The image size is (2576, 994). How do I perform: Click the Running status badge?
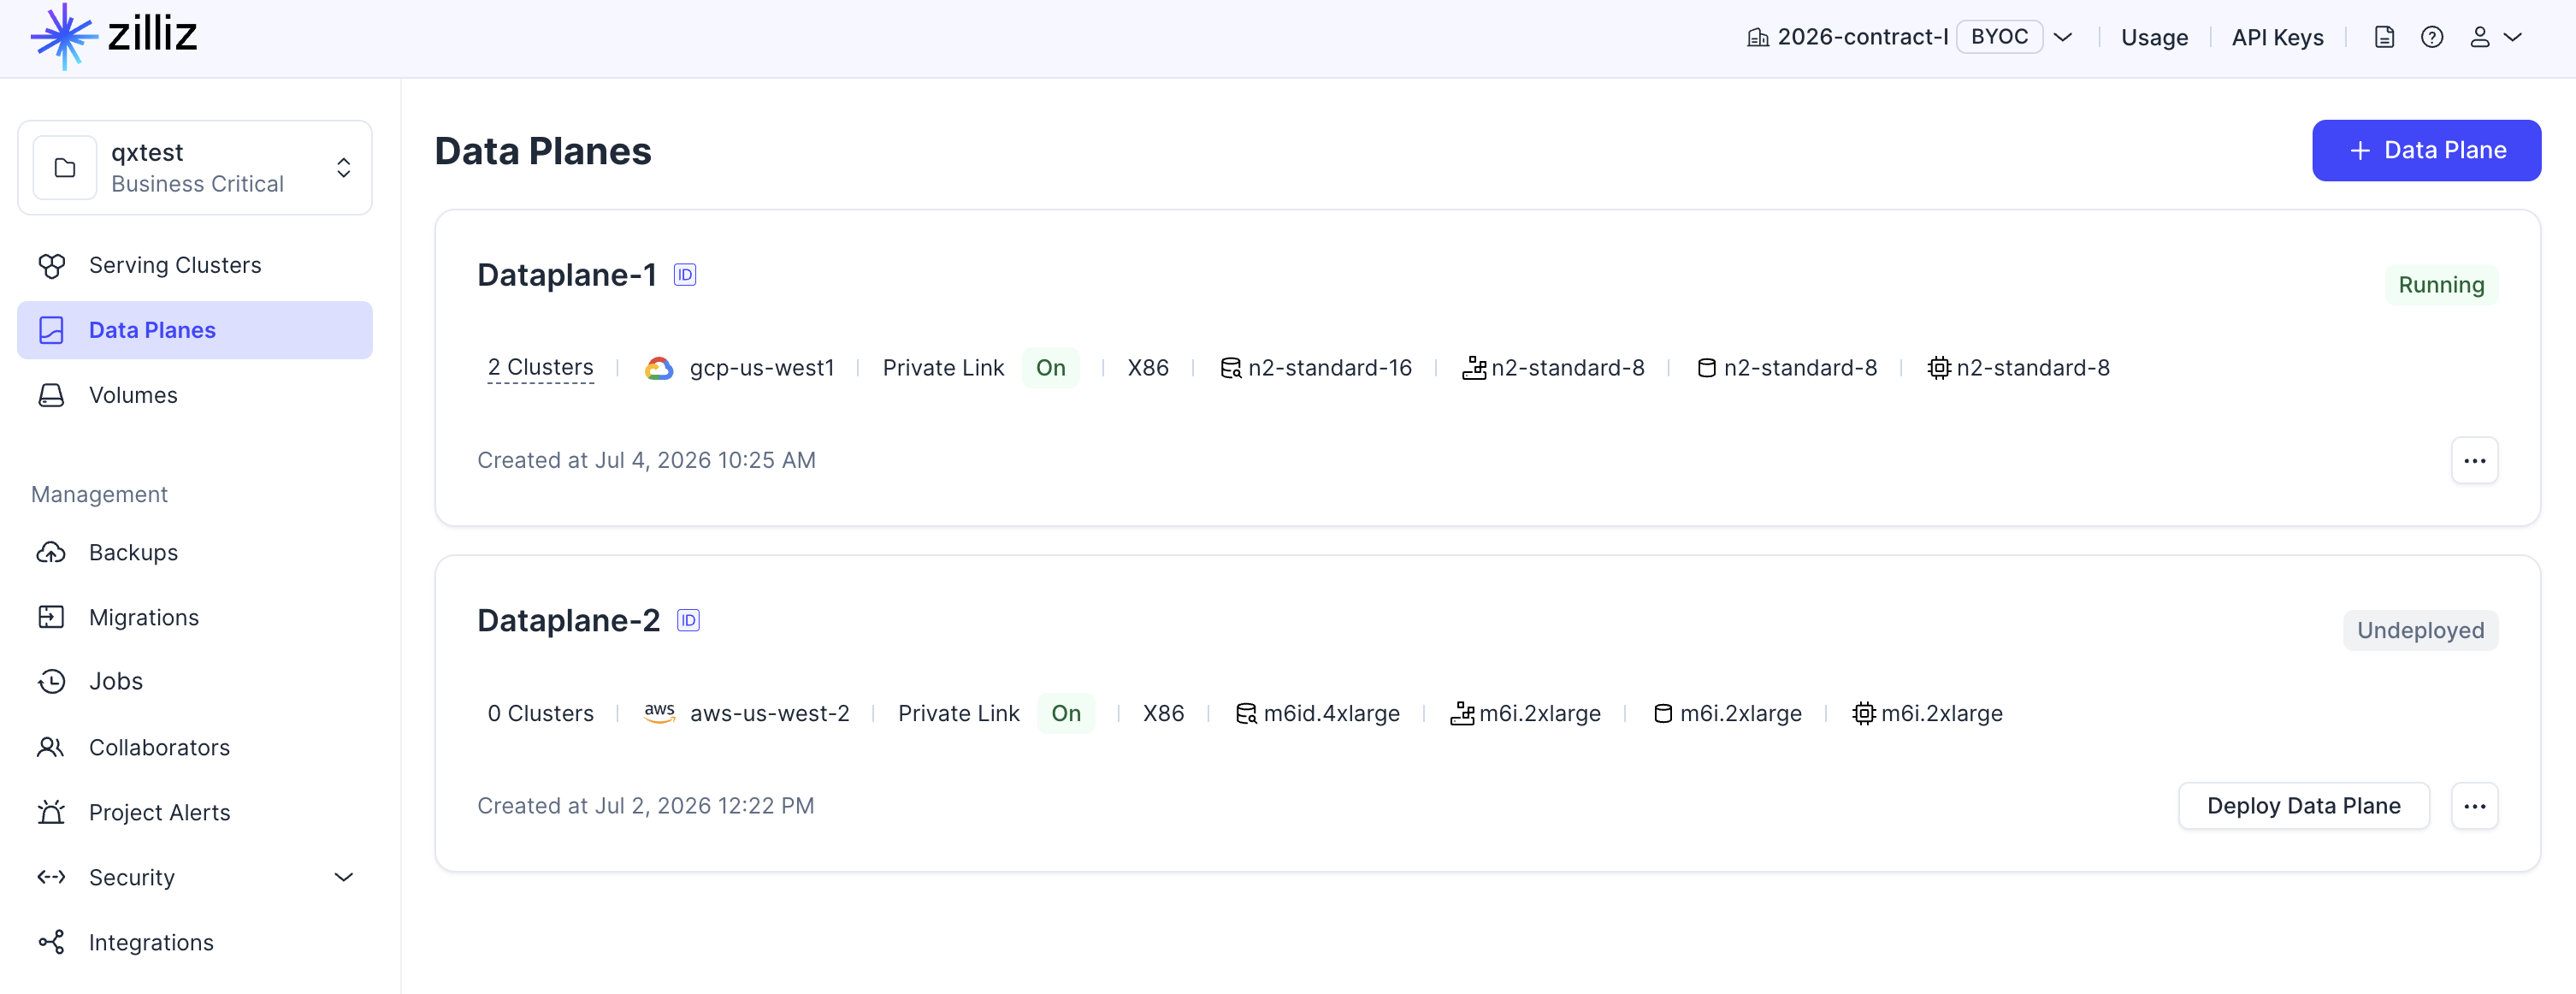pyautogui.click(x=2441, y=285)
